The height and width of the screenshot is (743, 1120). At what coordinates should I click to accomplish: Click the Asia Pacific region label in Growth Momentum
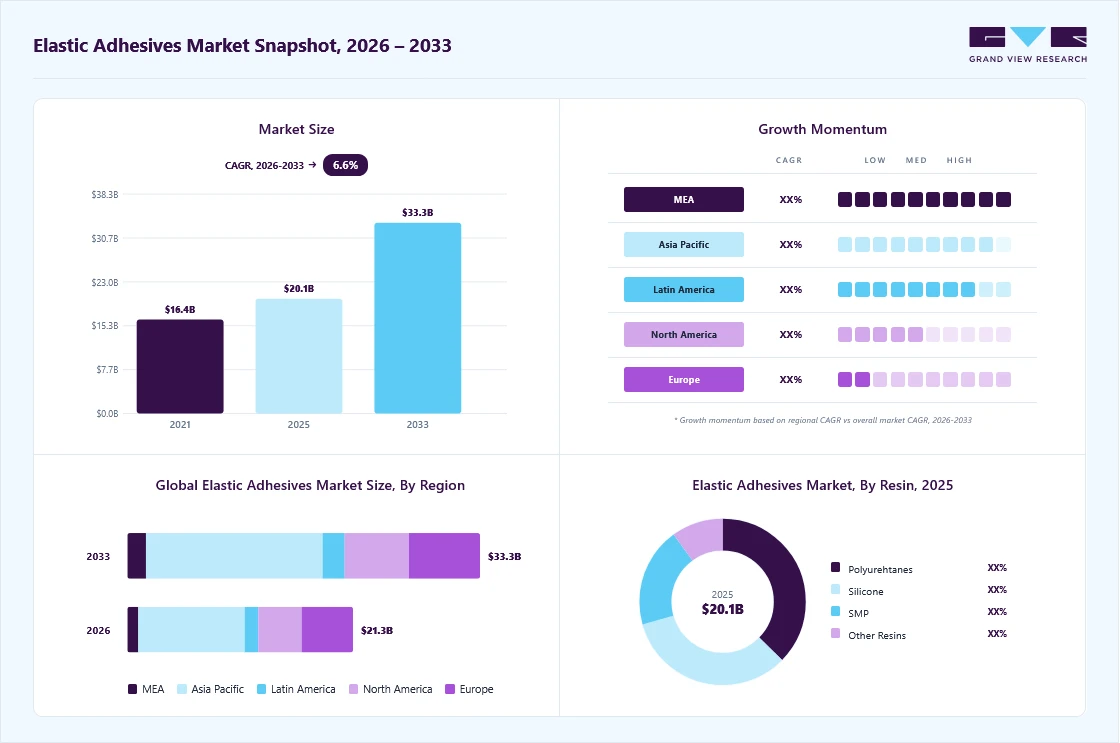click(x=684, y=244)
